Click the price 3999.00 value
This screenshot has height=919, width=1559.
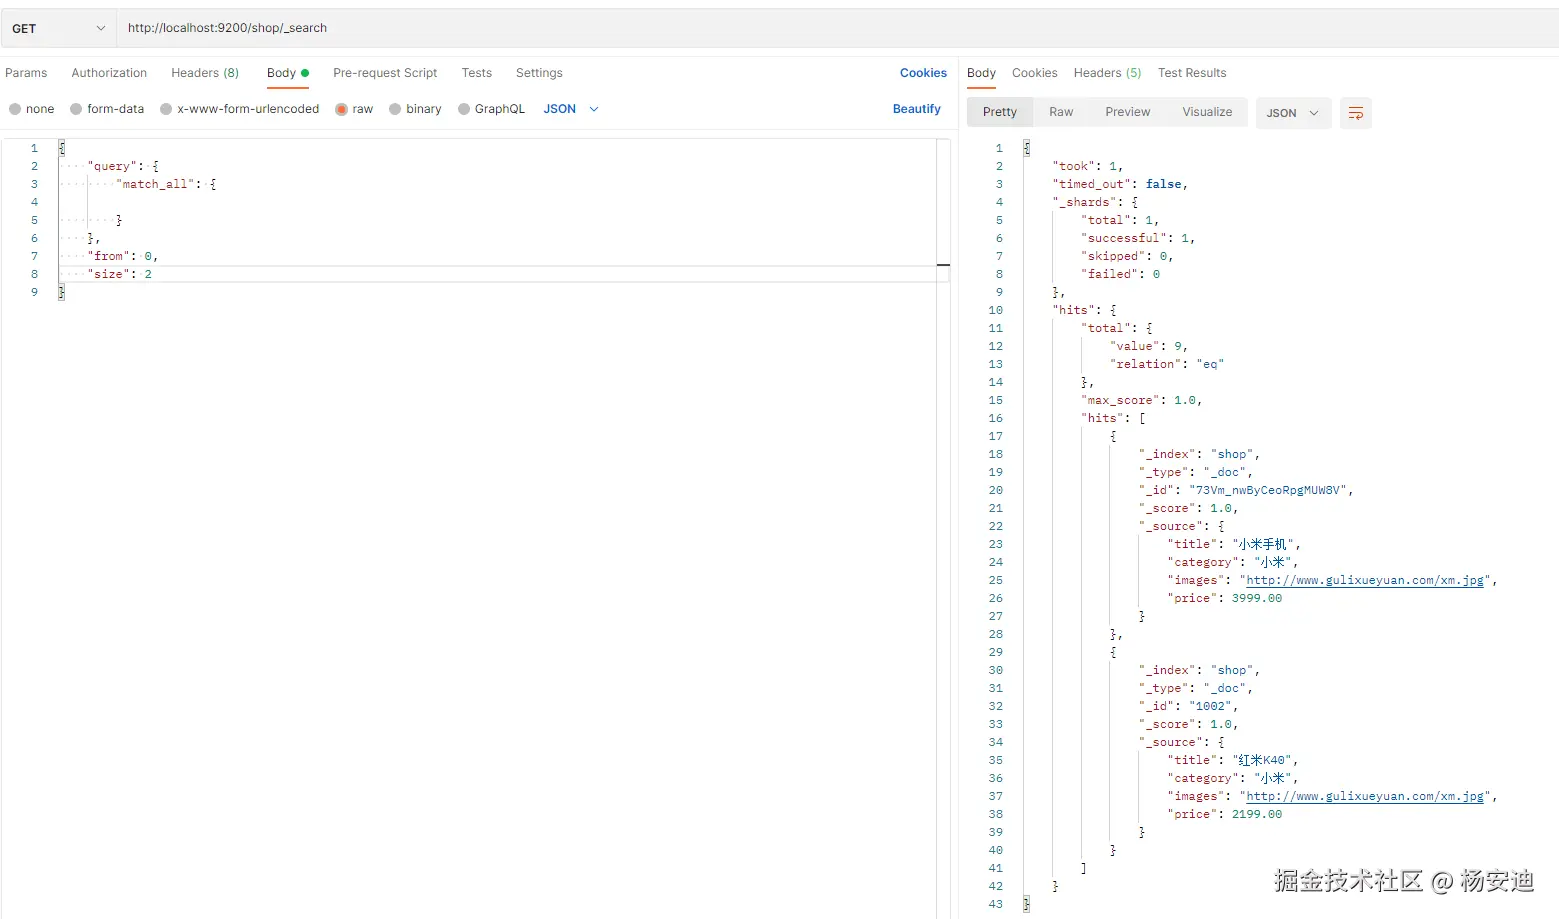coord(1257,598)
